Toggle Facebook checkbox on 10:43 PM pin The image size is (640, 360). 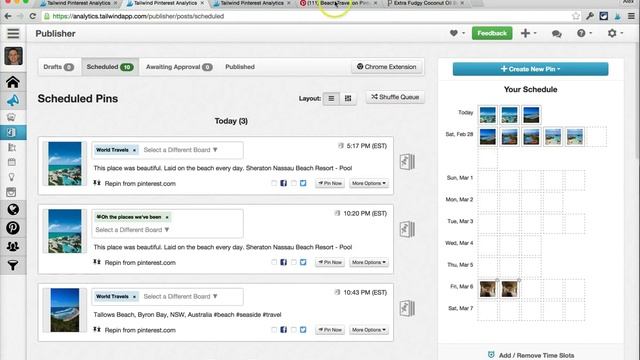pyautogui.click(x=274, y=330)
